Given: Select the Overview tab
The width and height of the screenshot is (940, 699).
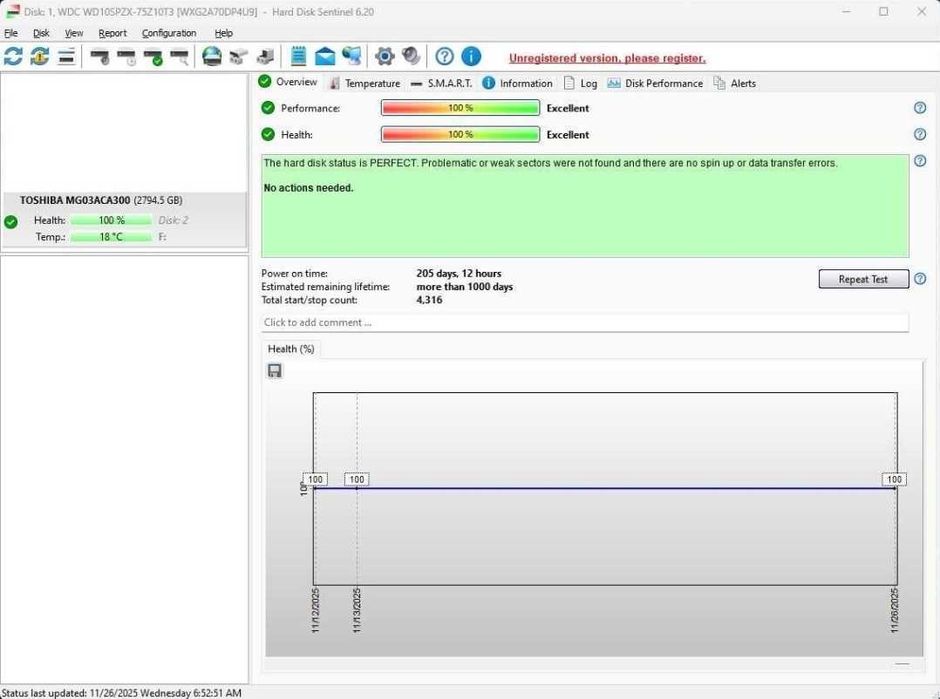Looking at the screenshot, I should (x=288, y=82).
